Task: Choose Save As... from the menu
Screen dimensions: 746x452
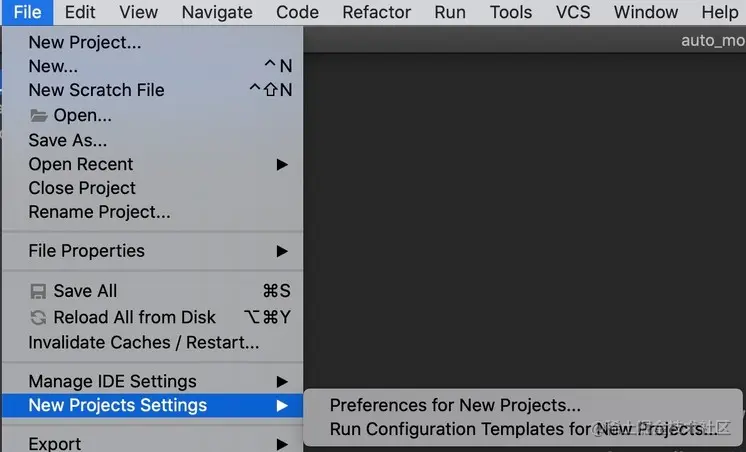Action: coord(67,140)
